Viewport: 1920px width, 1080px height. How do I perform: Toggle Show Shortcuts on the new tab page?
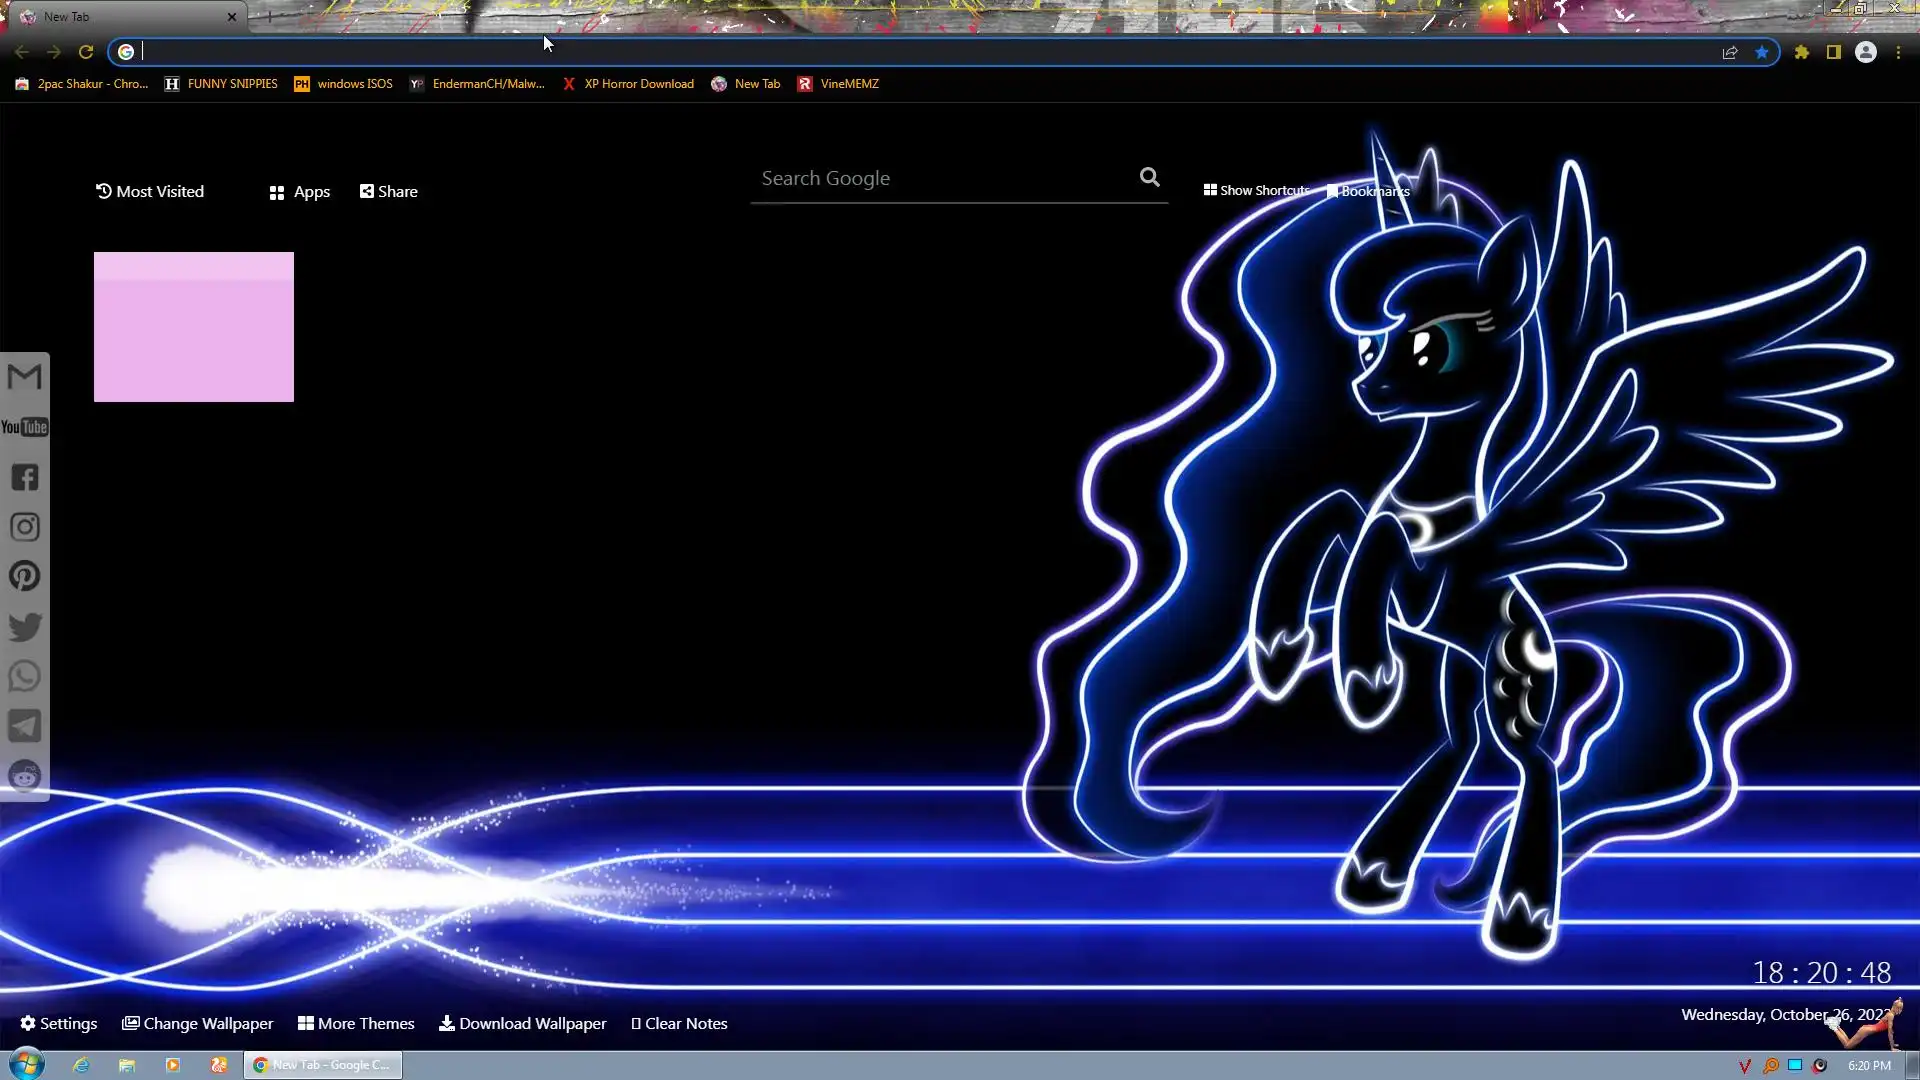[x=1256, y=190]
